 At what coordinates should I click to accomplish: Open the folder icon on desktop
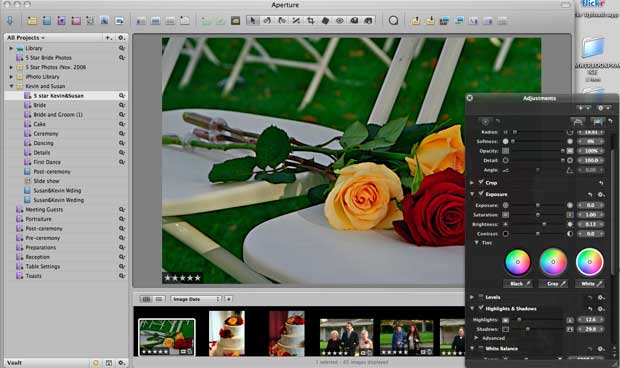594,48
